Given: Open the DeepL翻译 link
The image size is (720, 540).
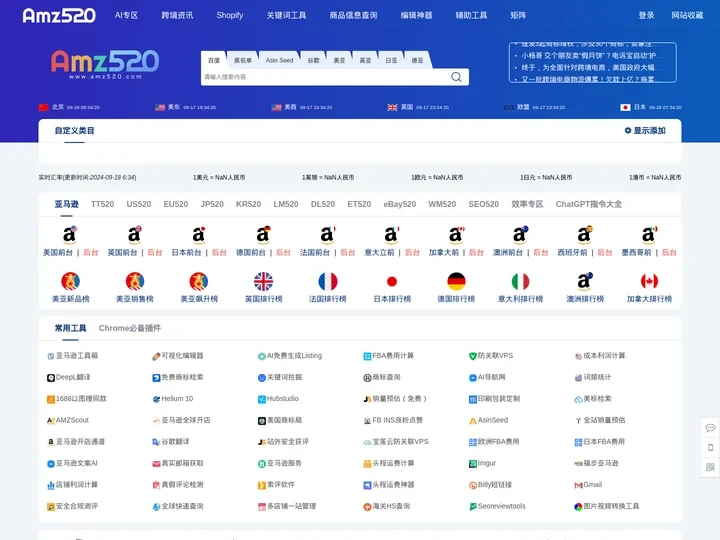Looking at the screenshot, I should click(x=69, y=377).
